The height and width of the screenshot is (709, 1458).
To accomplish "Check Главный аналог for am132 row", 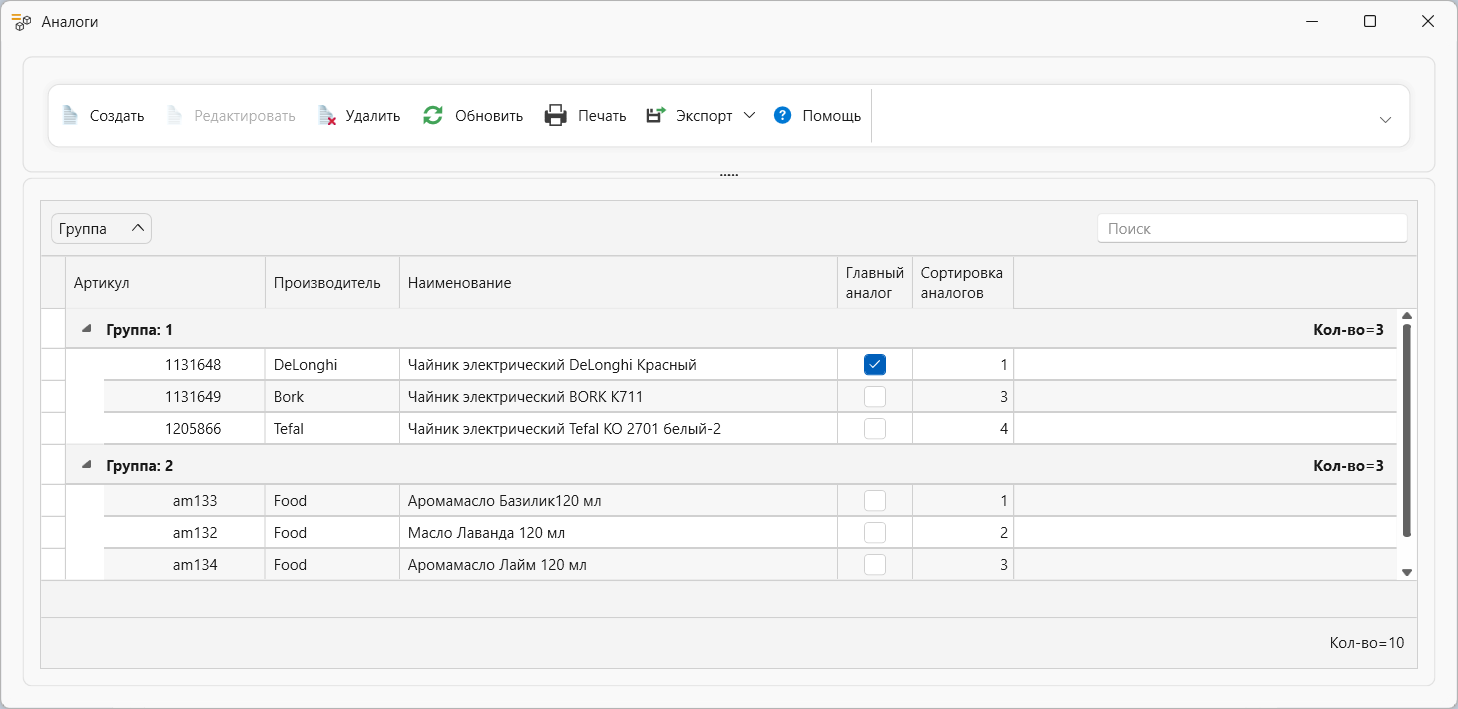I will click(875, 533).
